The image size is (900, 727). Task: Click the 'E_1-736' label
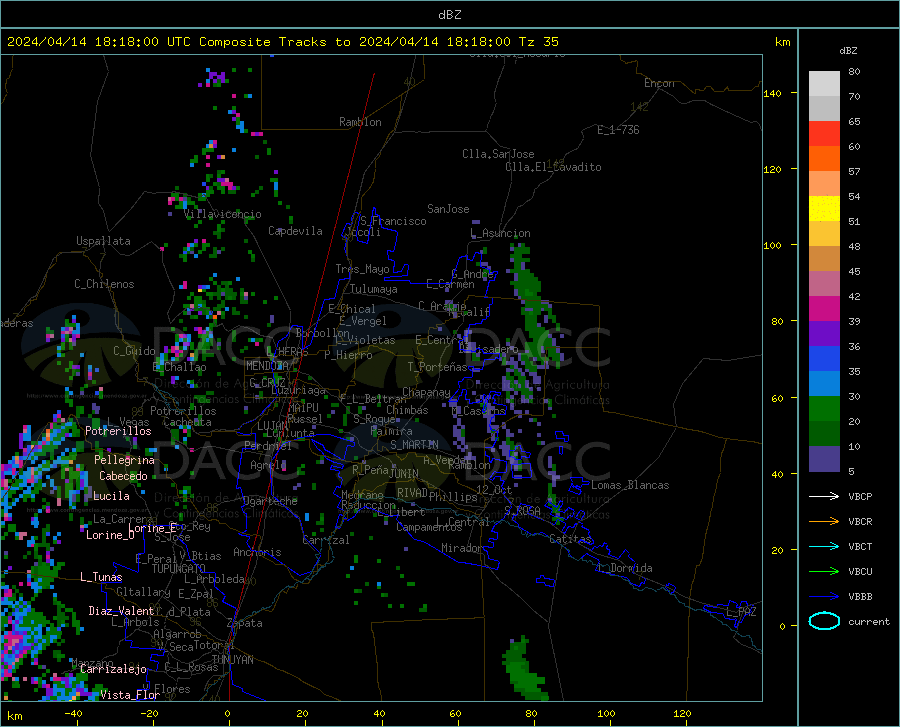618,130
